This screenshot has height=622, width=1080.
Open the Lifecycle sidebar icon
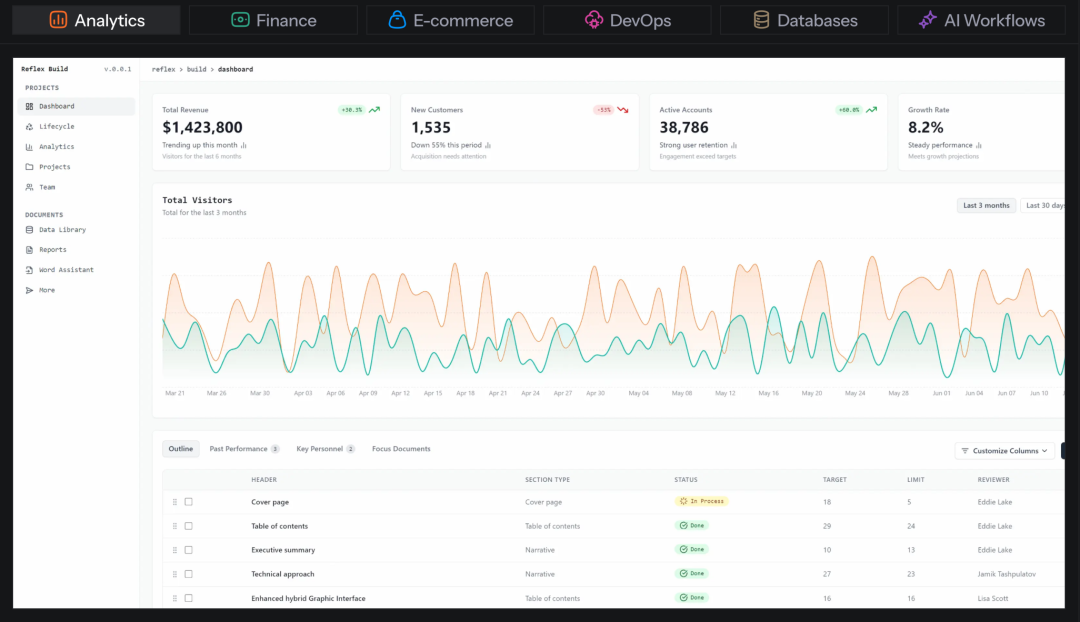pos(29,127)
